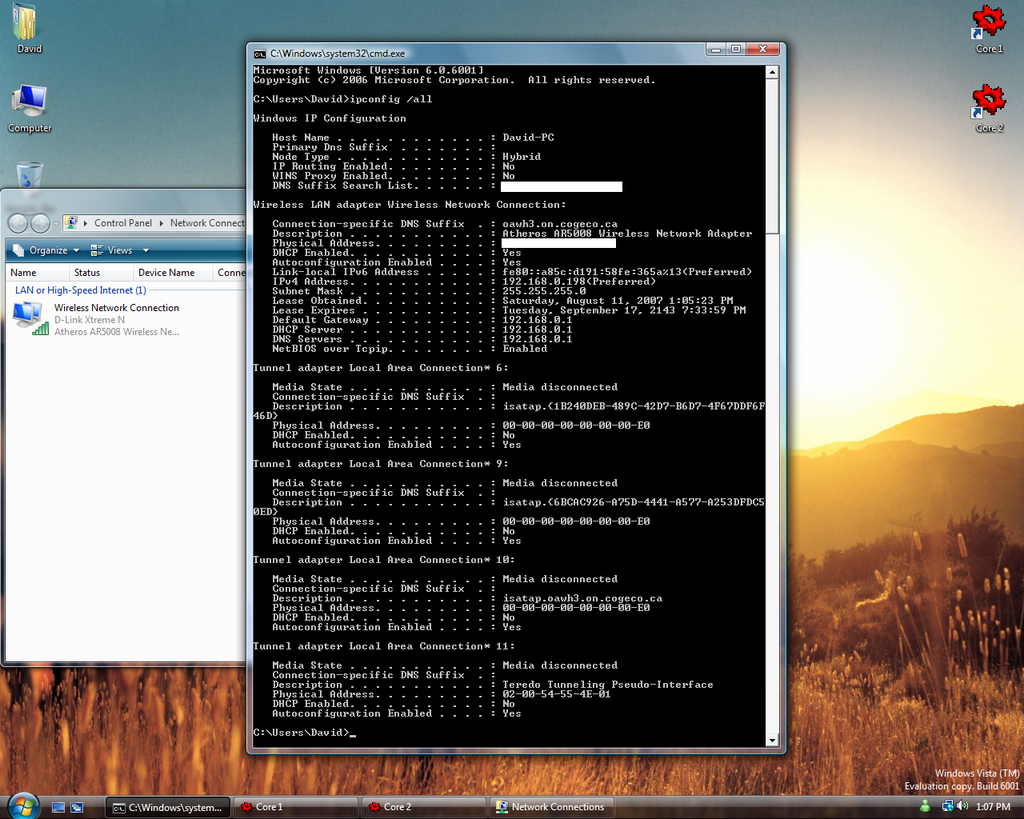Screen dimensions: 1024x819
Task: Expand the breadcrumb arrow before Control Panel
Action: tap(86, 223)
